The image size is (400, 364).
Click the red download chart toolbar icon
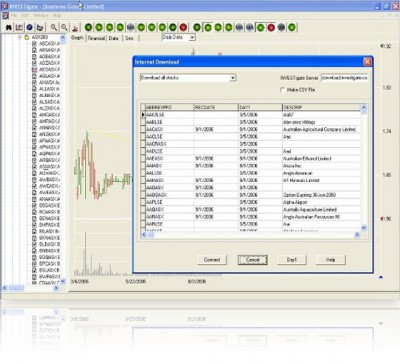[x=76, y=27]
